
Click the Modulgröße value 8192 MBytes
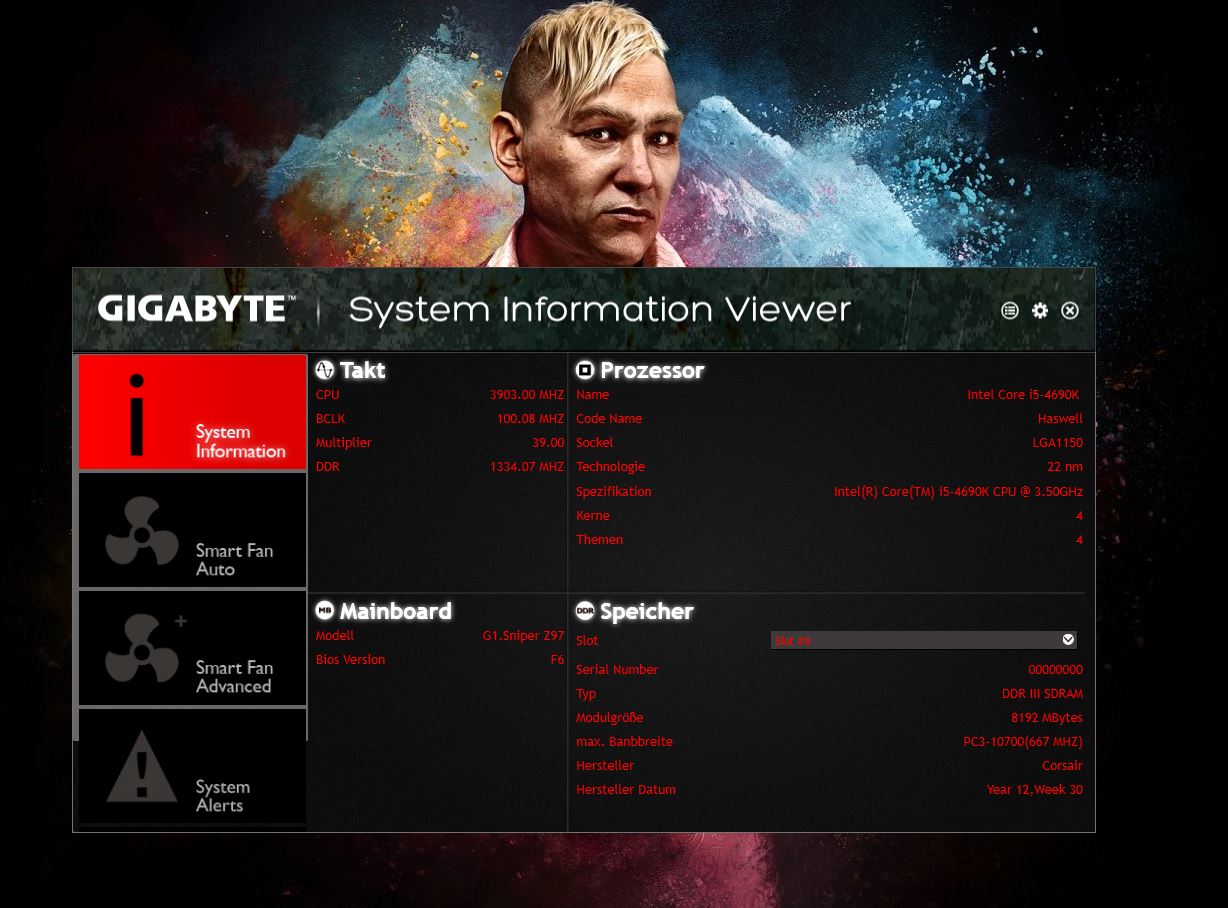(1047, 718)
